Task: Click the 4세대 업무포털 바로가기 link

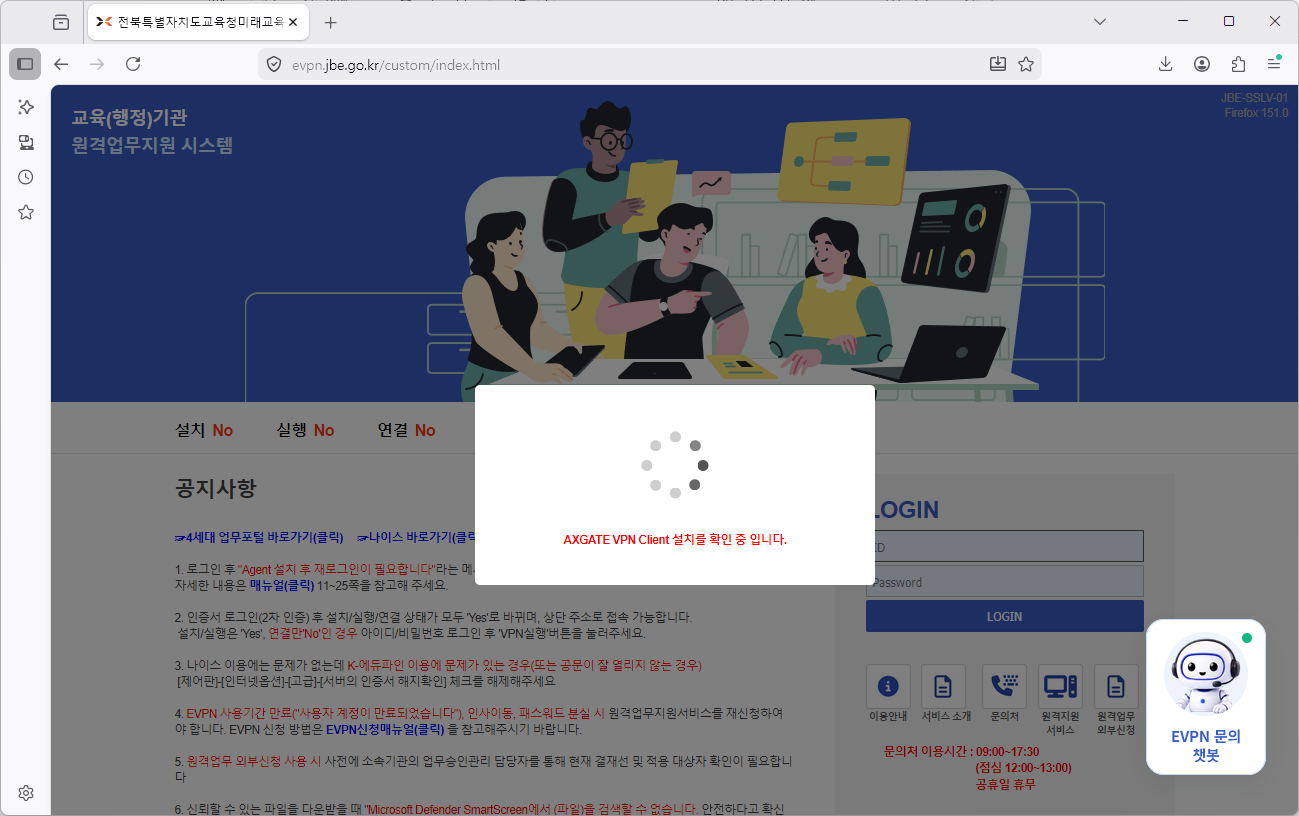Action: 260,537
